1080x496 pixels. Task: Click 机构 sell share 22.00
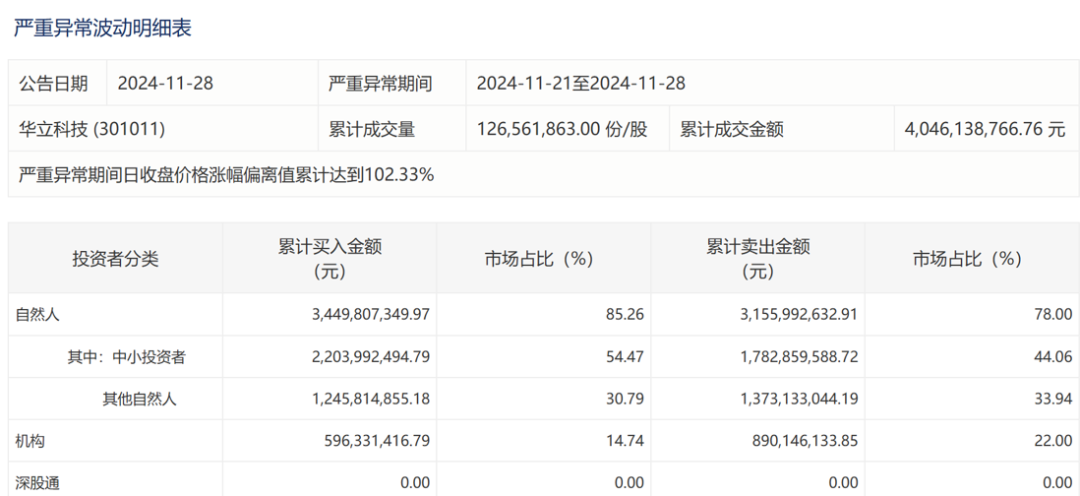(x=1055, y=441)
